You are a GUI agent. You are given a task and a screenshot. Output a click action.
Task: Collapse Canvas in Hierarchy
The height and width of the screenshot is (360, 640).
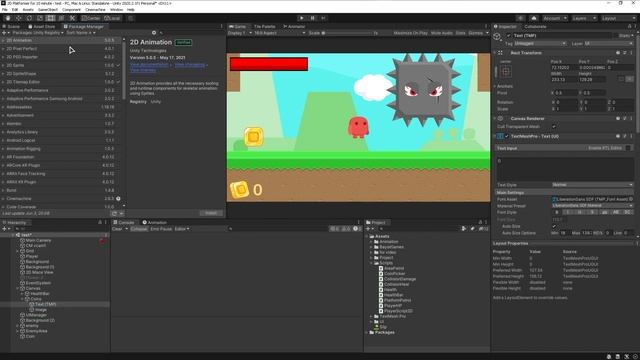click(x=18, y=288)
